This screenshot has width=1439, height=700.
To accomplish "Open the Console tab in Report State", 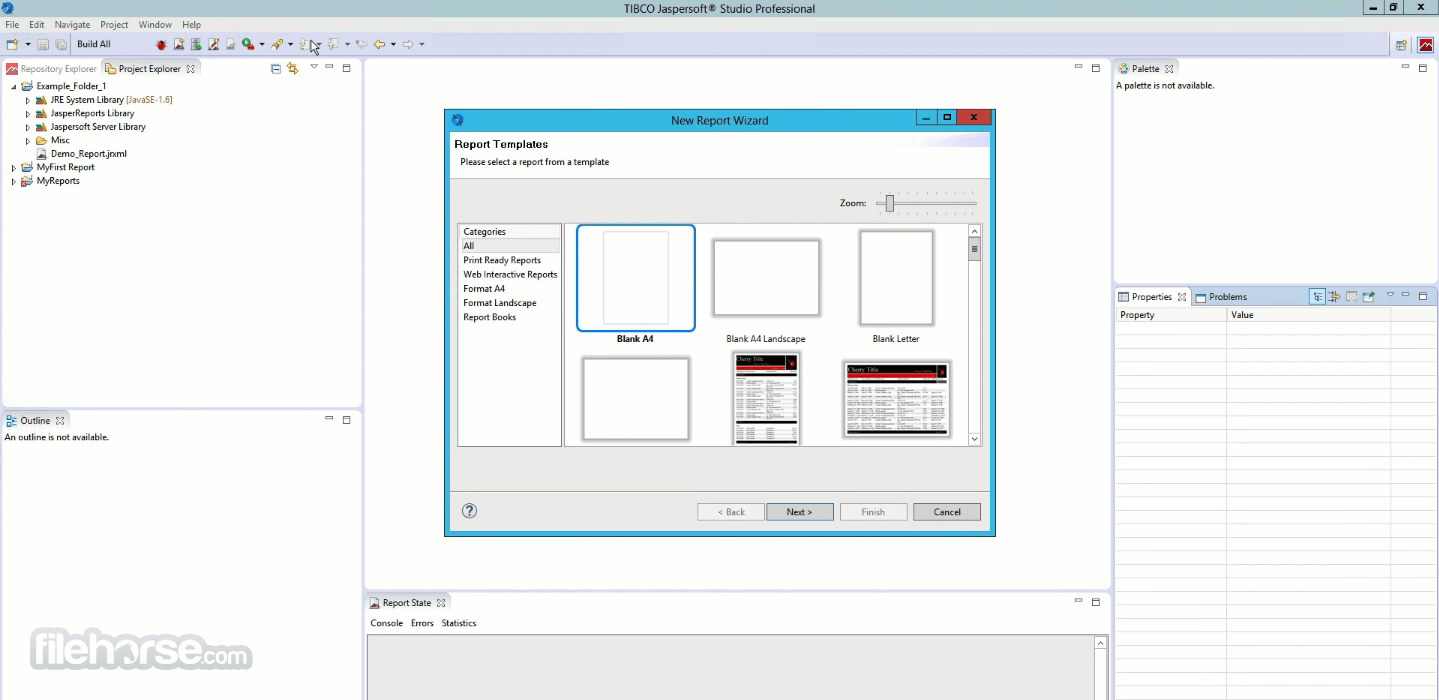I will [386, 623].
